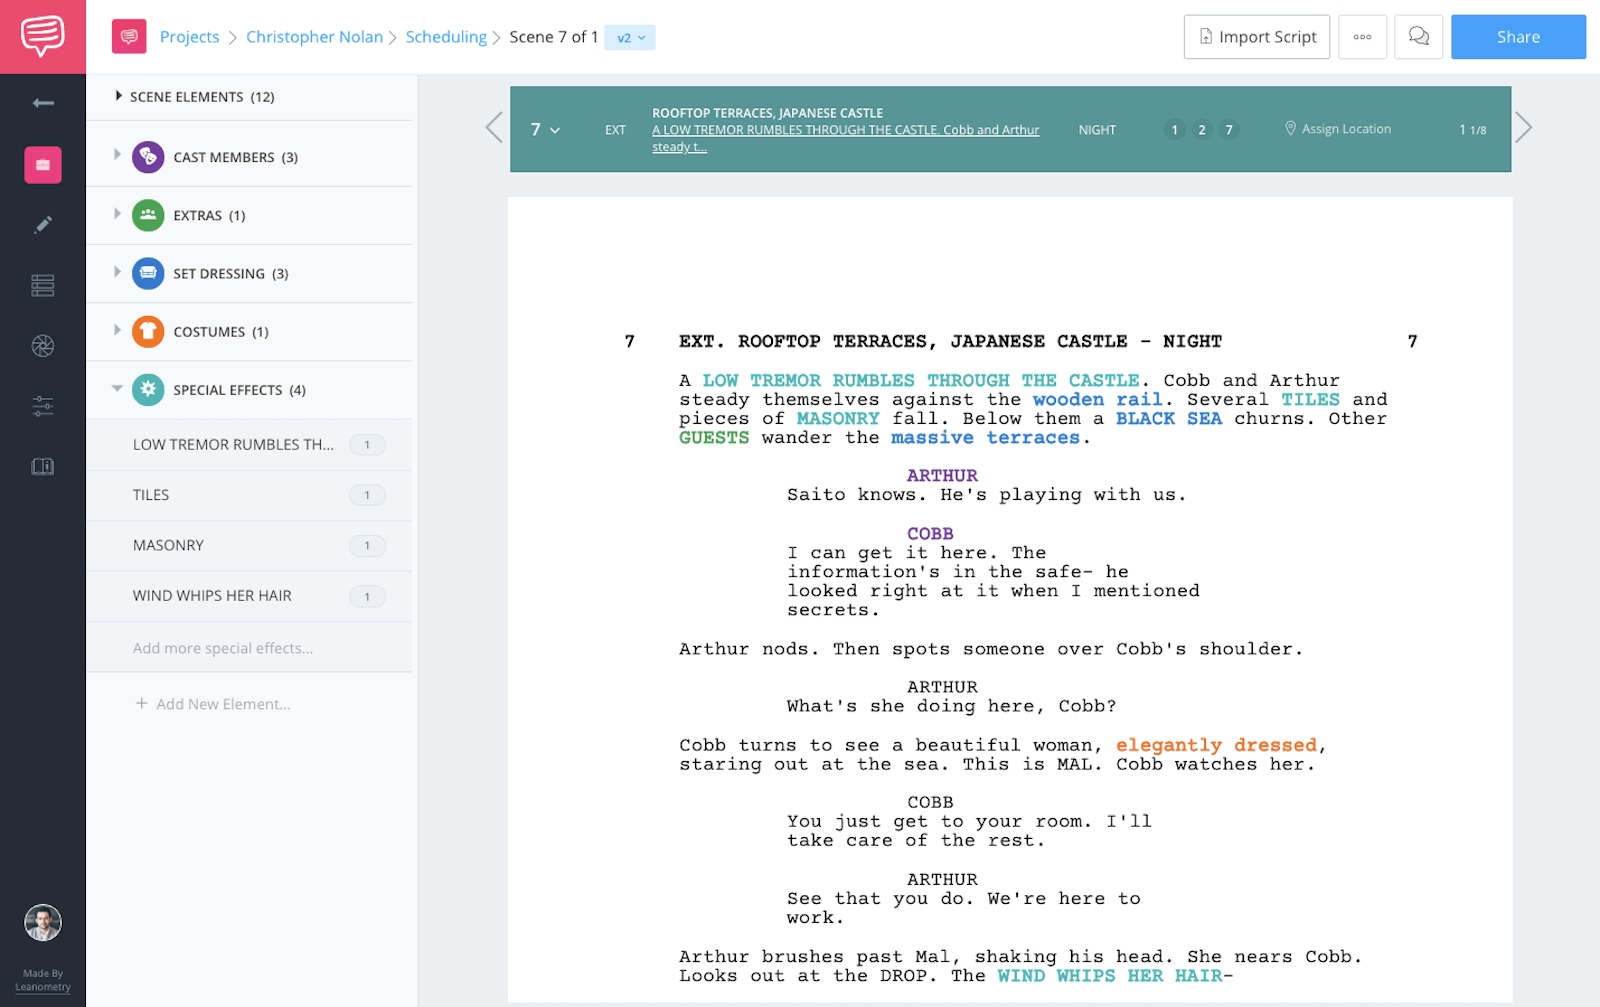Click the orange Costumes shirt icon
This screenshot has width=1600, height=1007.
coord(148,331)
